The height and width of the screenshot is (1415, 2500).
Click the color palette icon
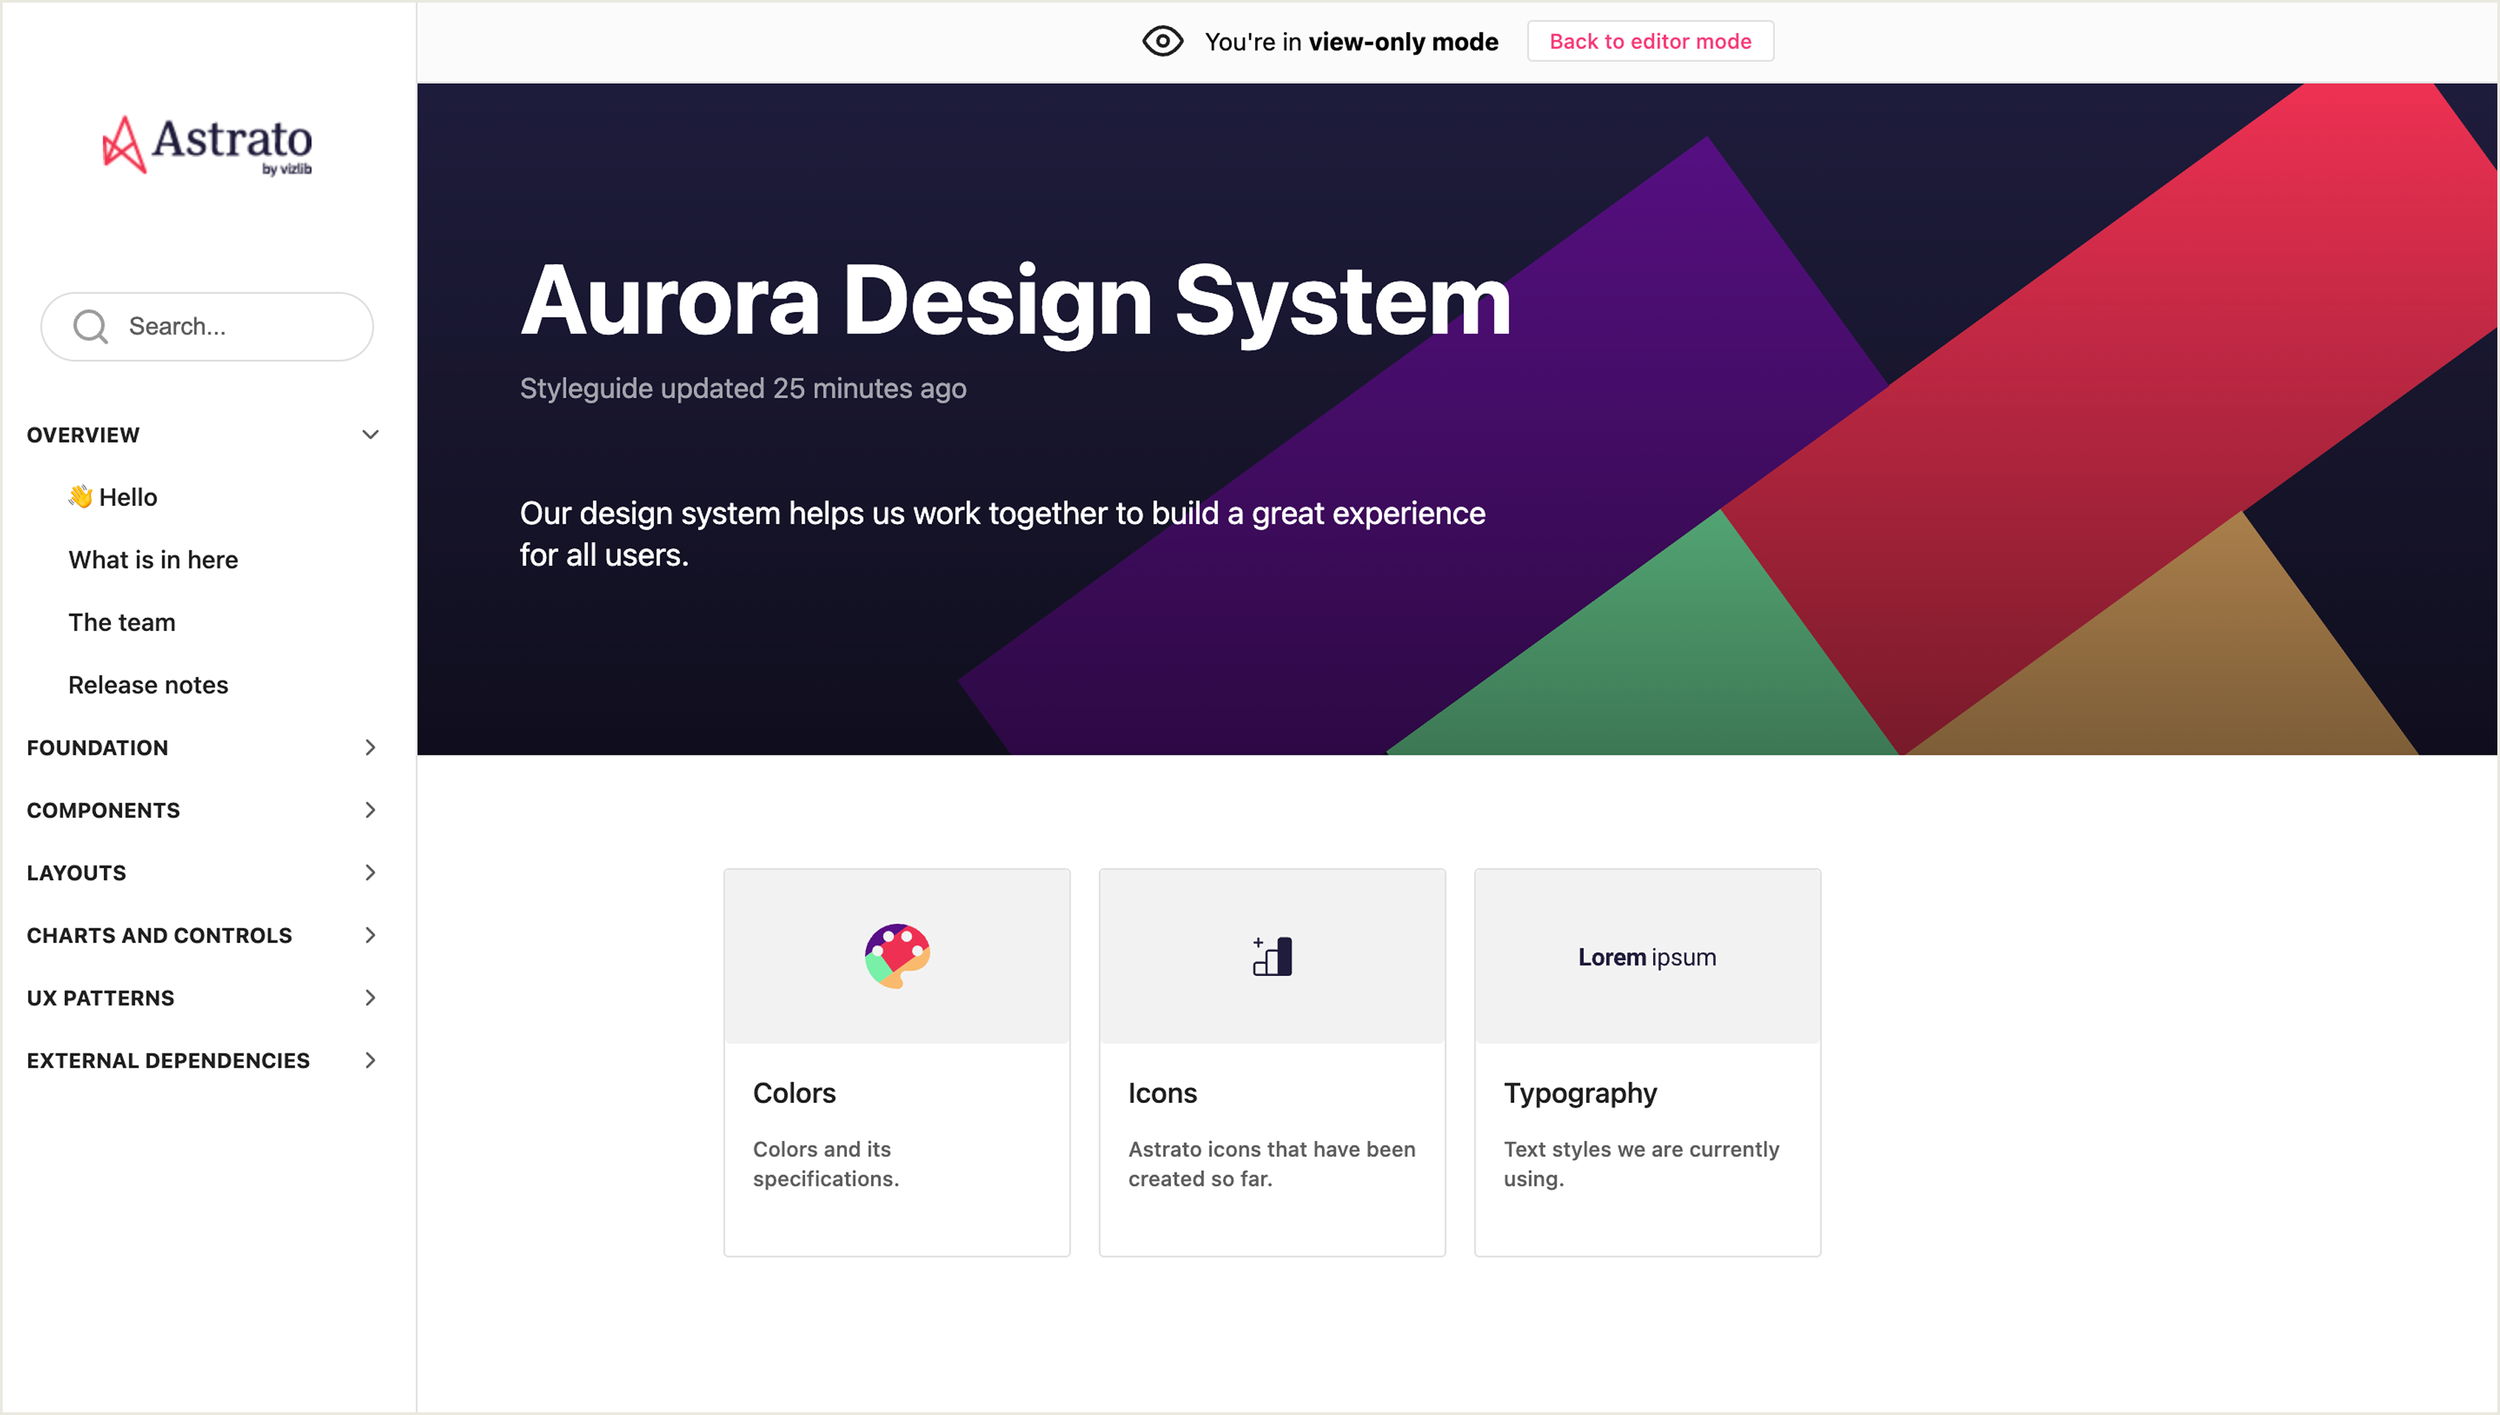(x=897, y=956)
